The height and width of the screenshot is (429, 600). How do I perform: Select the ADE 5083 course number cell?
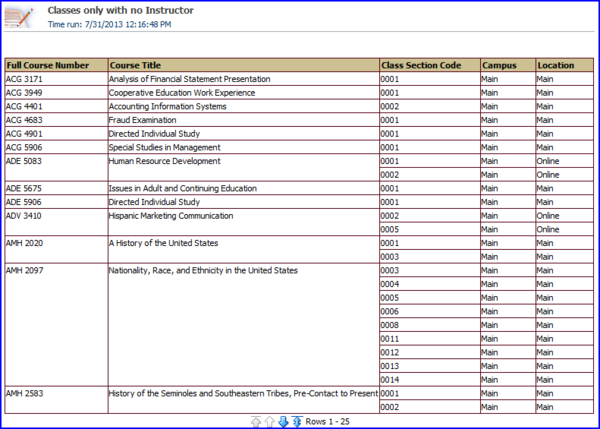click(56, 168)
